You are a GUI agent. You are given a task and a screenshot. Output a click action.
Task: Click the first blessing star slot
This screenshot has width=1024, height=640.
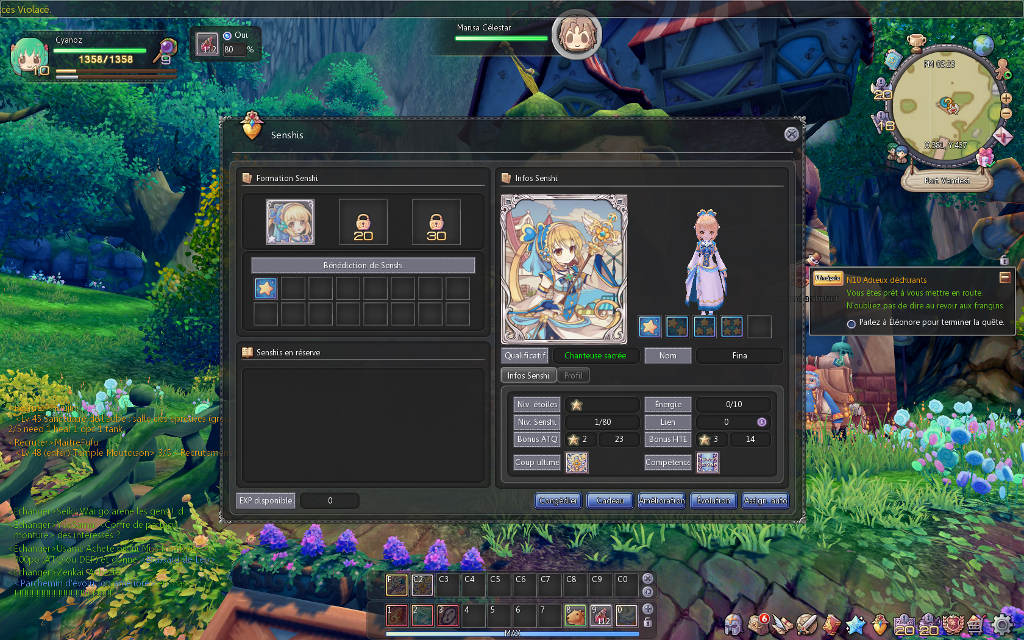point(266,288)
